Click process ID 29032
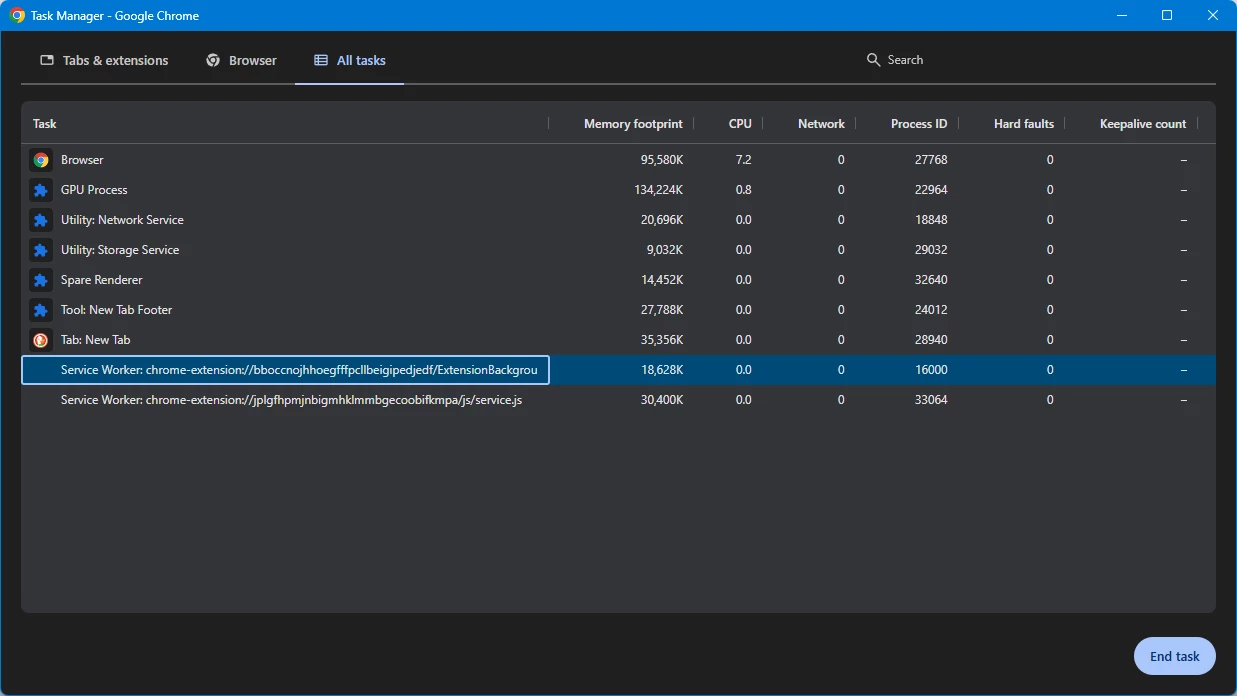 [x=931, y=250]
